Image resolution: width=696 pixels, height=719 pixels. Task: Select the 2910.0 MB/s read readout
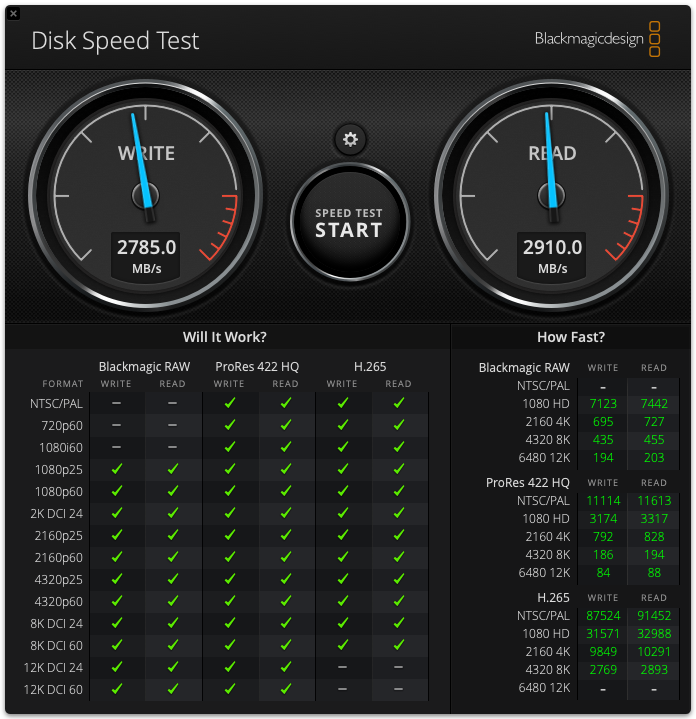[x=552, y=255]
